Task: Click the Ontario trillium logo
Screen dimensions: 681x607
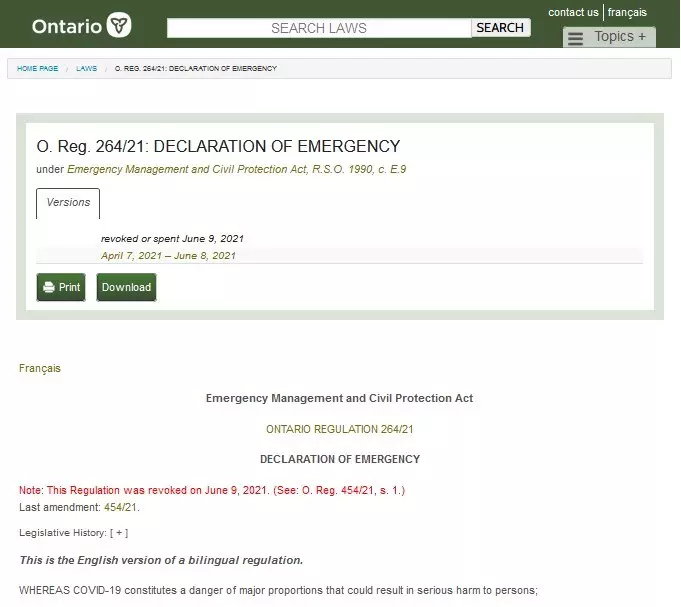Action: pos(82,26)
